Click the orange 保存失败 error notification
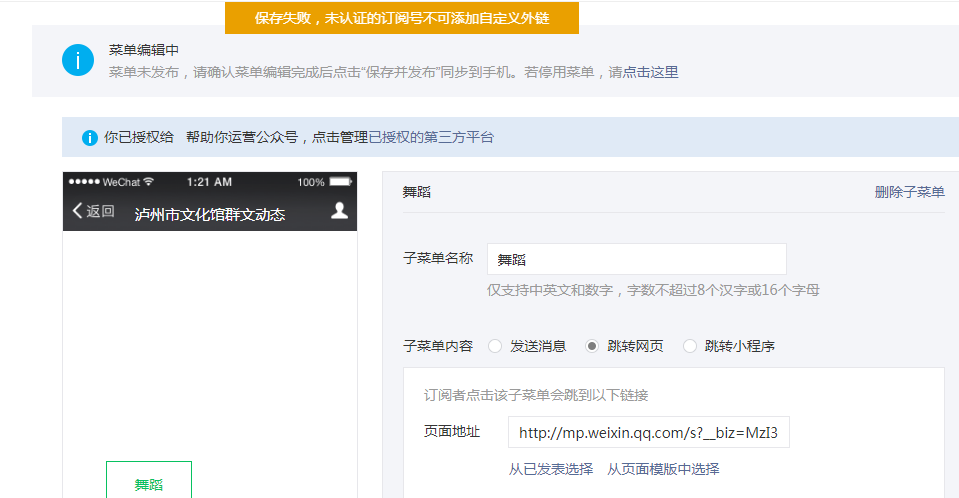 click(402, 18)
